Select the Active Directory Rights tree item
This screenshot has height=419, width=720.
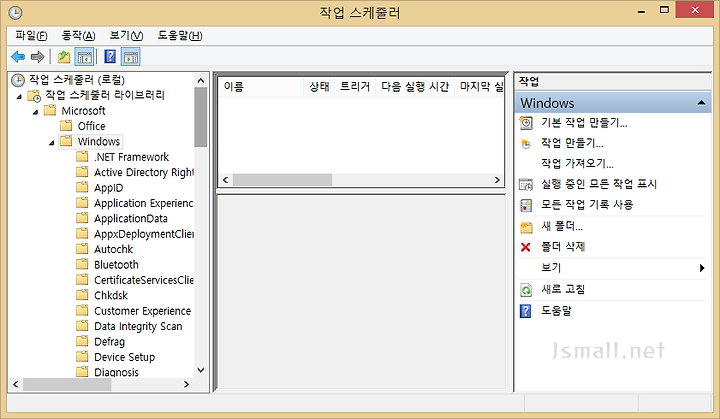click(x=143, y=172)
